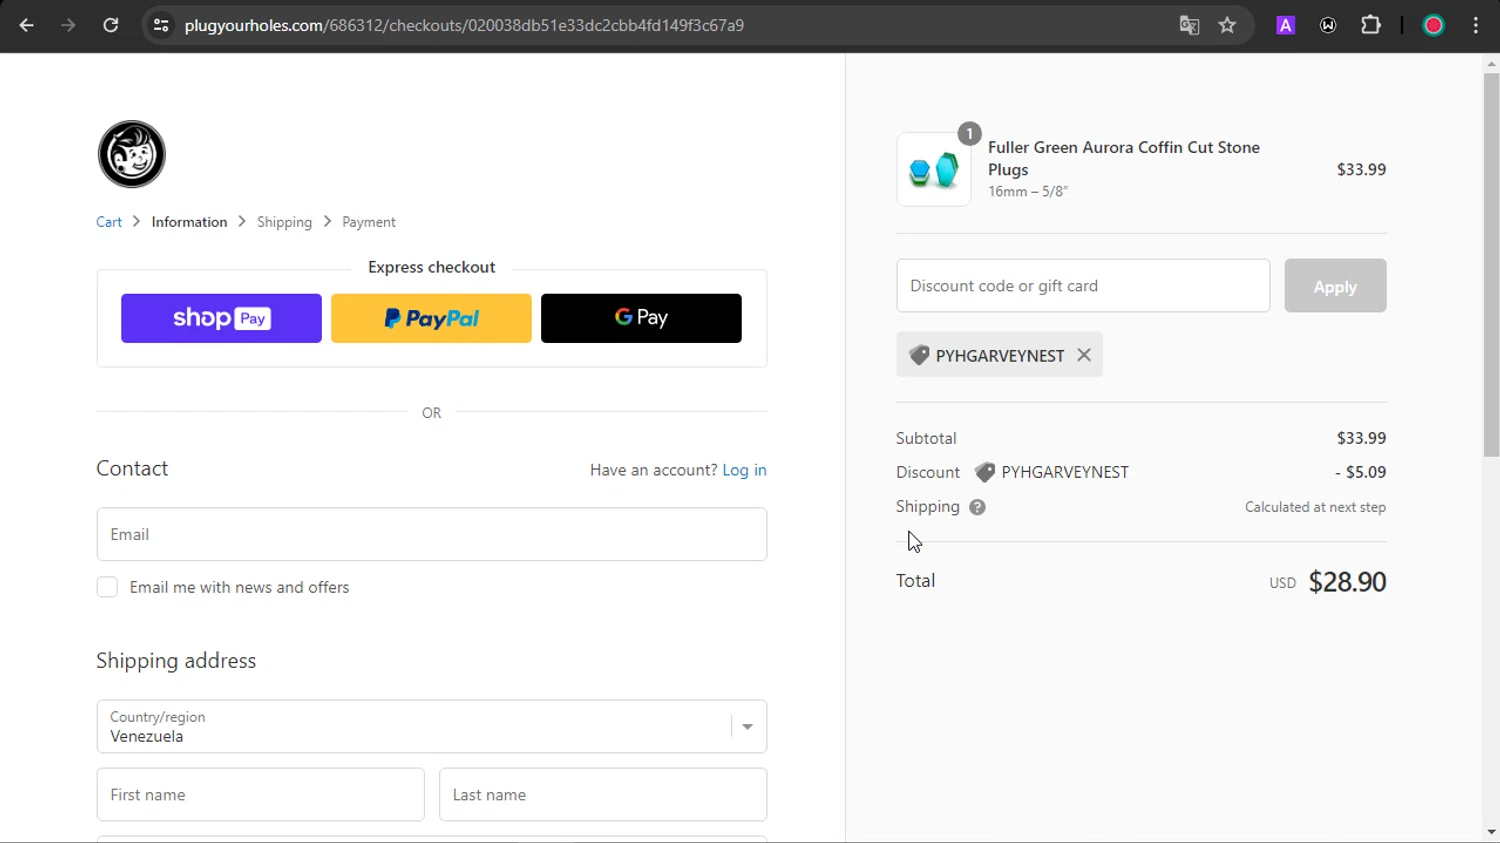
Task: Log in to your account
Action: click(x=744, y=470)
